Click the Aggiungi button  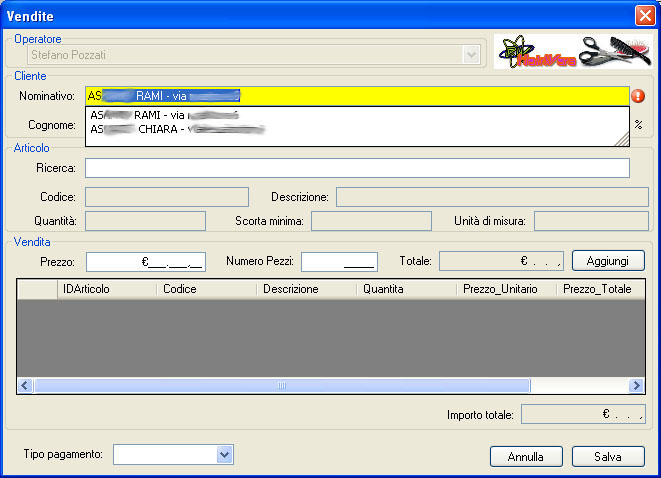coord(608,261)
